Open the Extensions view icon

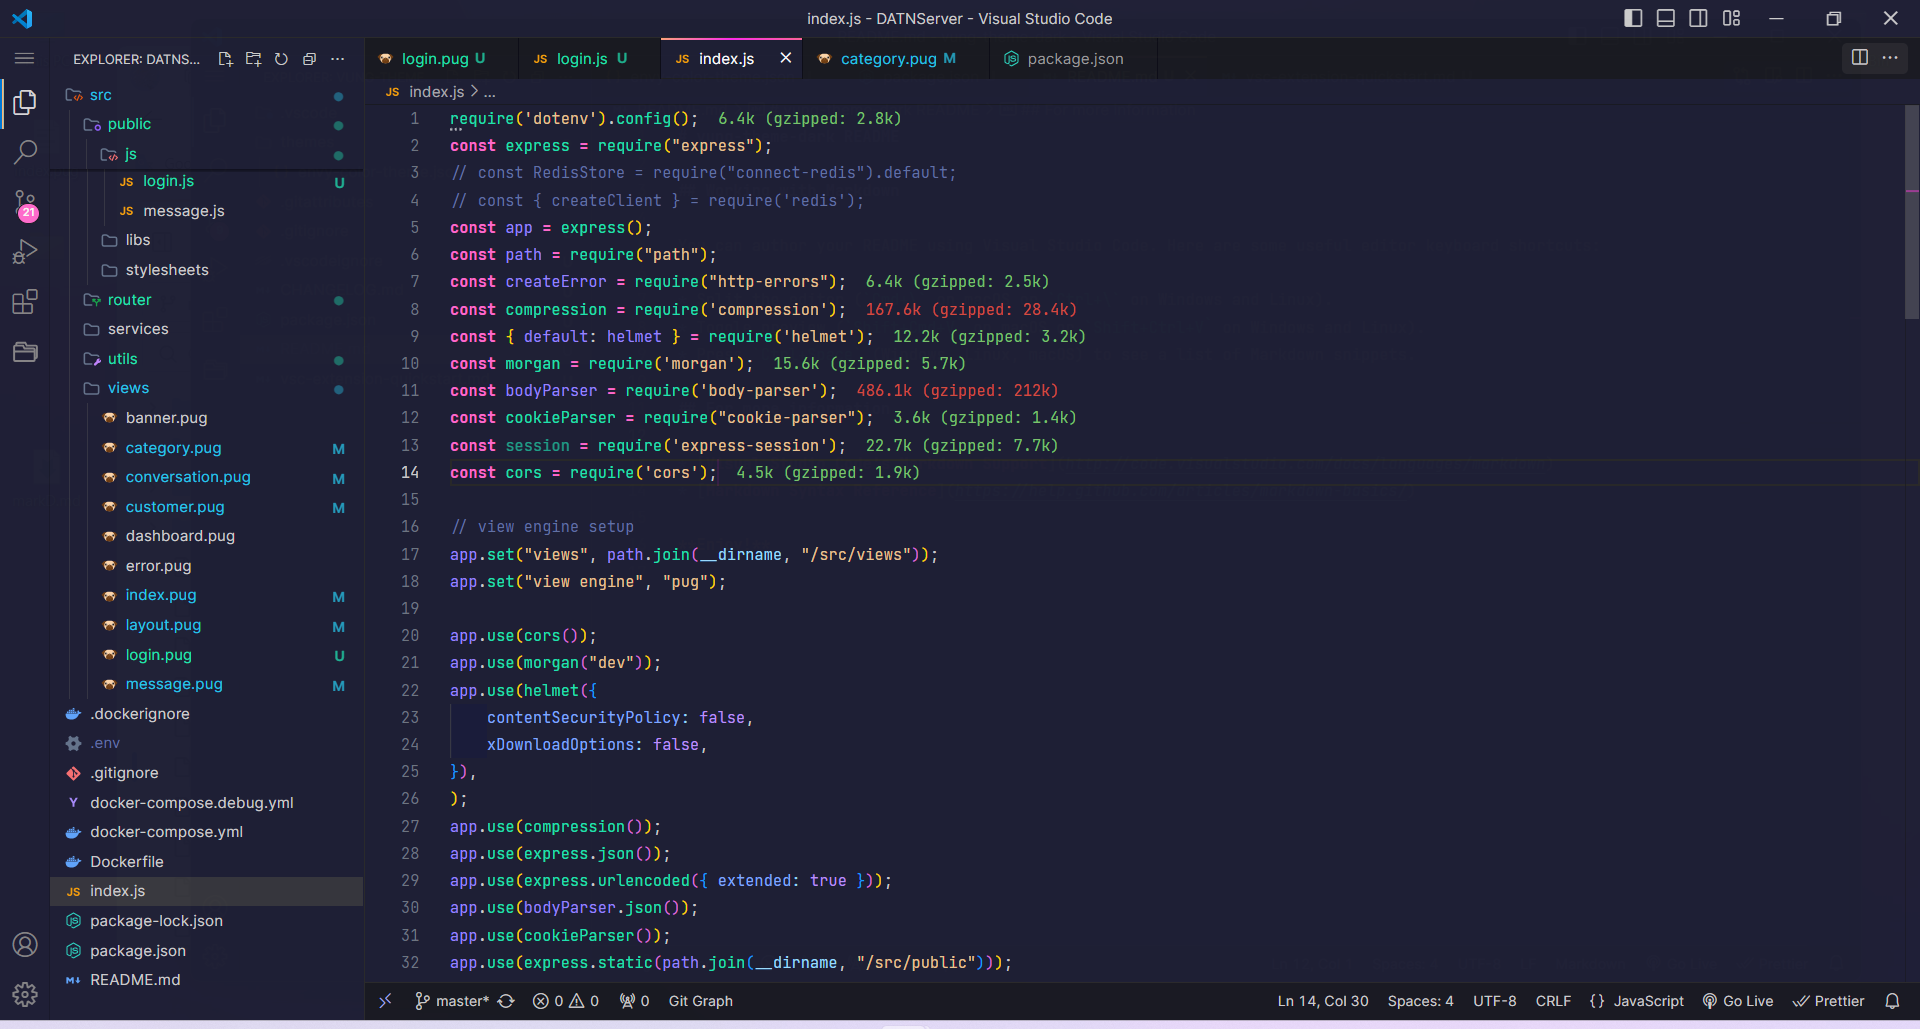coord(25,302)
